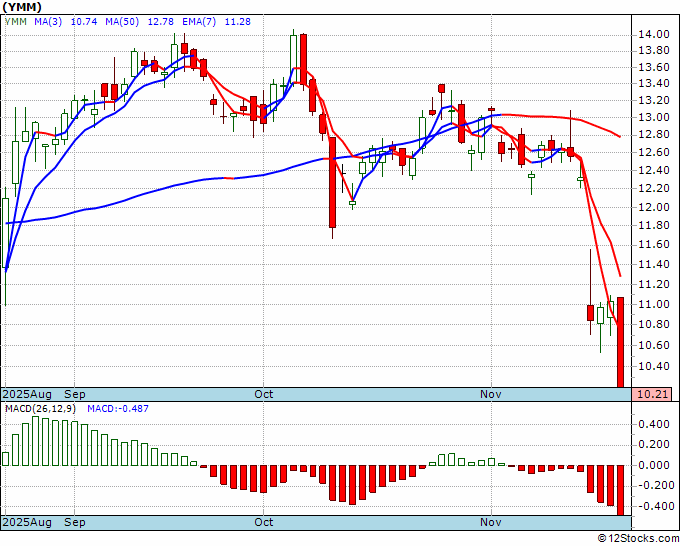
Task: Click the 12.00 price axis label
Action: 654,207
